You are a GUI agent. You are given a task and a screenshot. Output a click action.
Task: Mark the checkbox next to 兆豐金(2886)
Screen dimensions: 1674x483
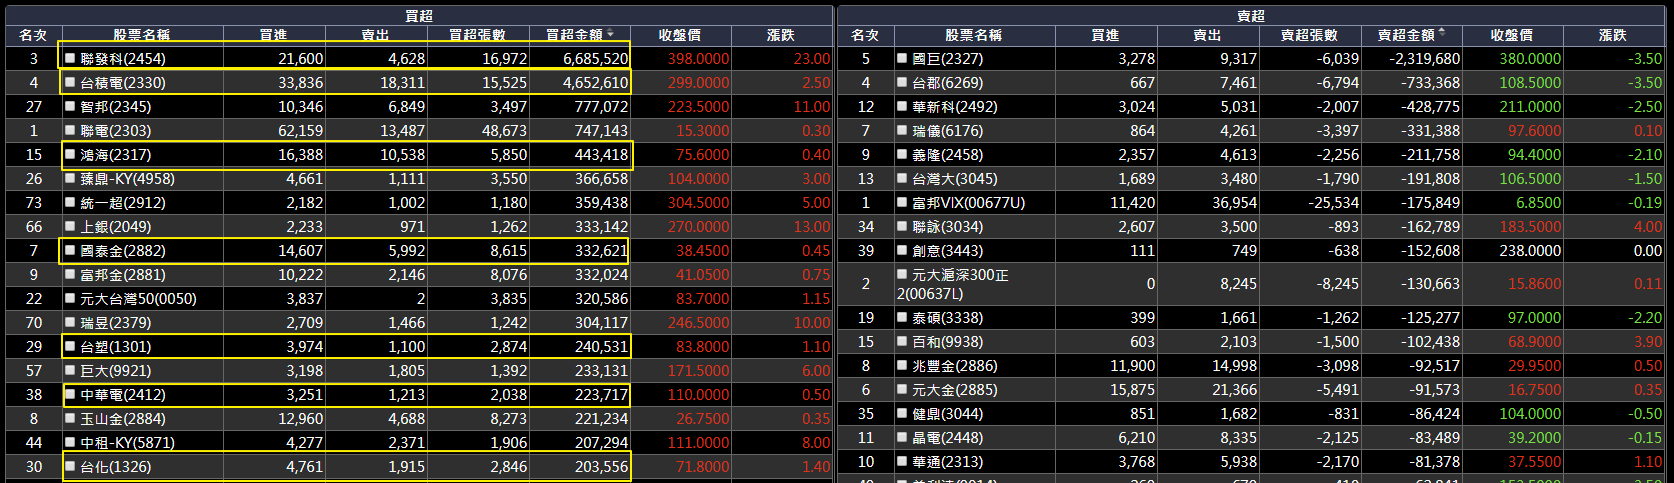(902, 365)
